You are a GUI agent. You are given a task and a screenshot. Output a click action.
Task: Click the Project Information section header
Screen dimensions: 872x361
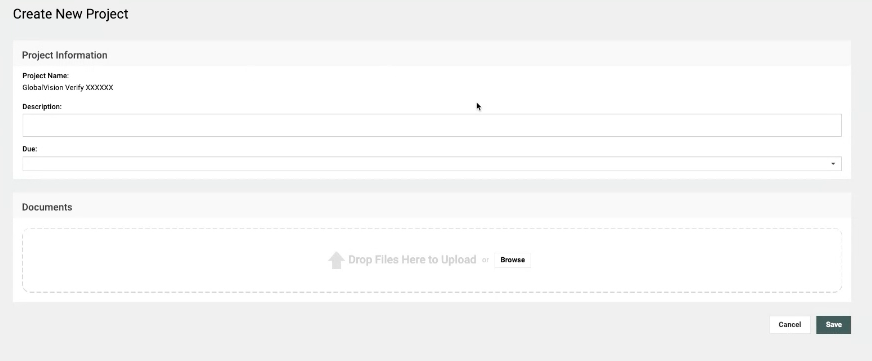click(65, 55)
